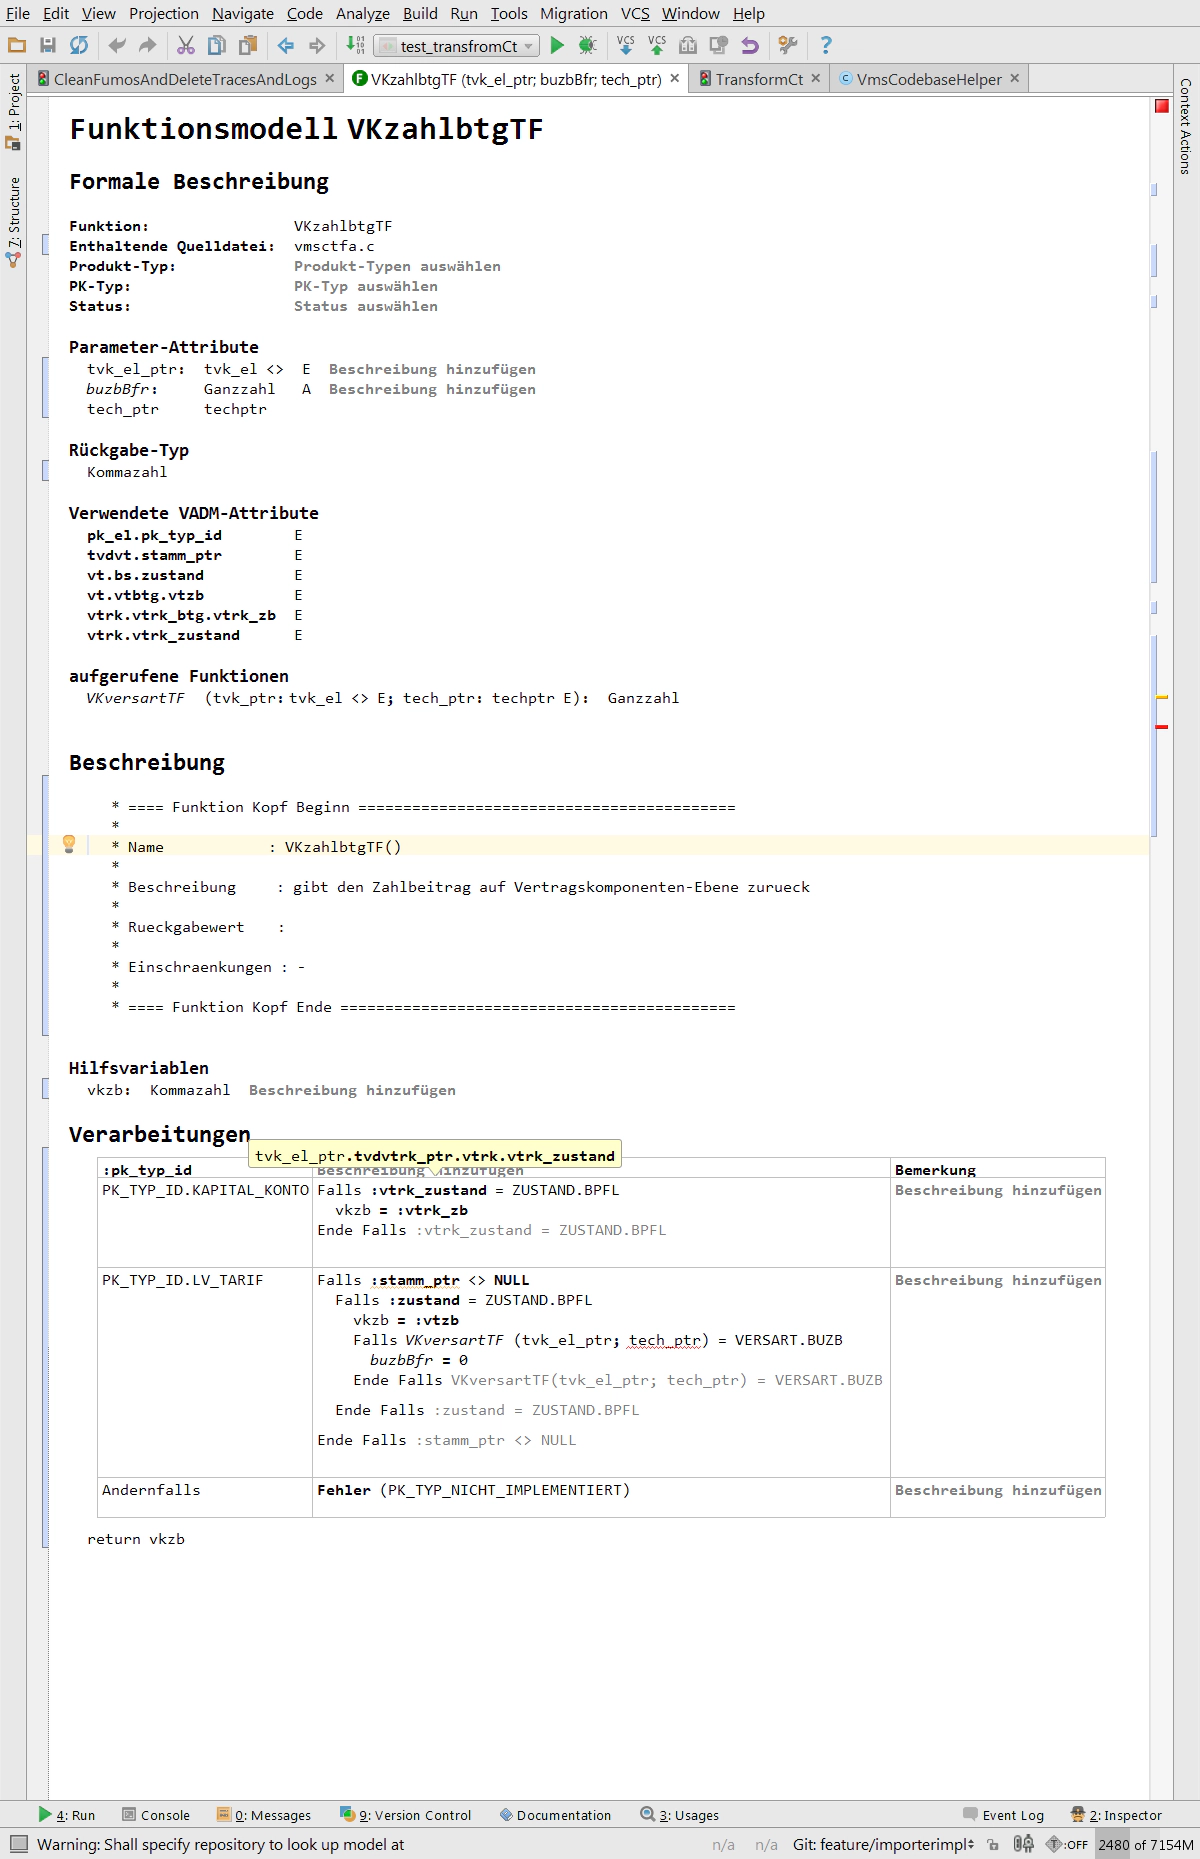Close the VKzahlbtgTF editor tab
This screenshot has height=1859, width=1200.
[675, 78]
